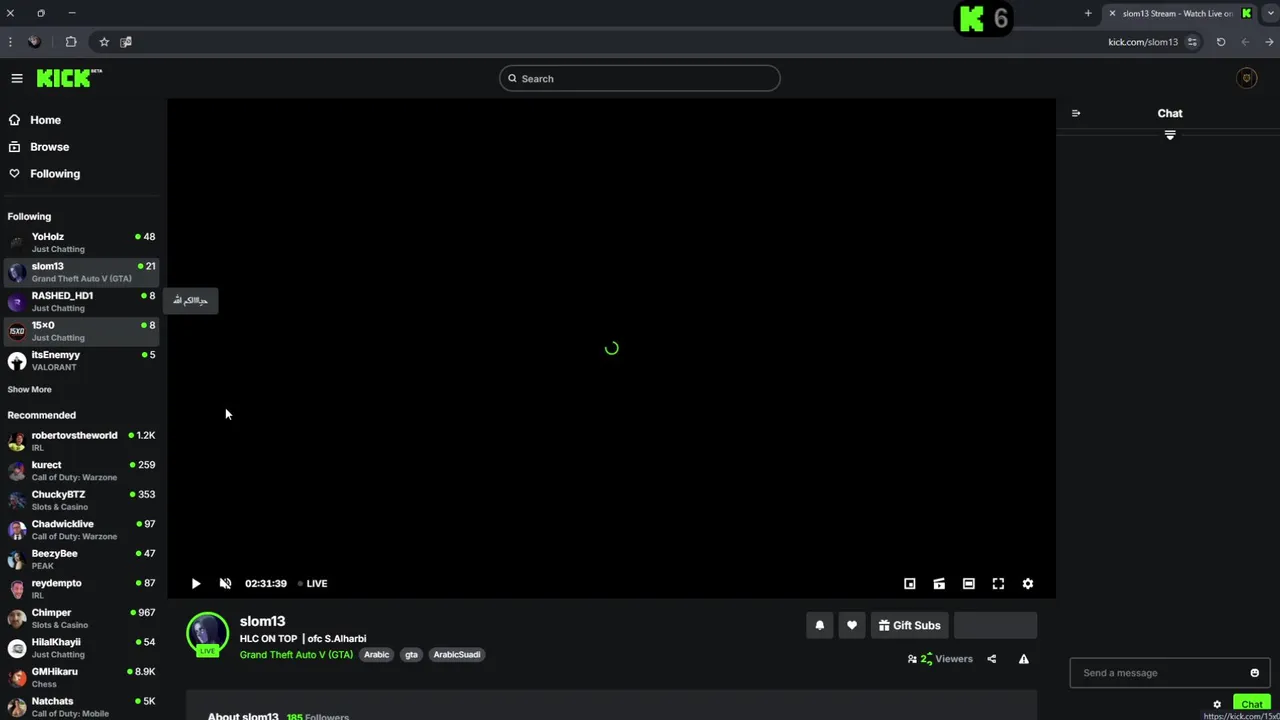Expand the chat header pinned dropdown
Screen dimensions: 1280x720
click(1170, 135)
